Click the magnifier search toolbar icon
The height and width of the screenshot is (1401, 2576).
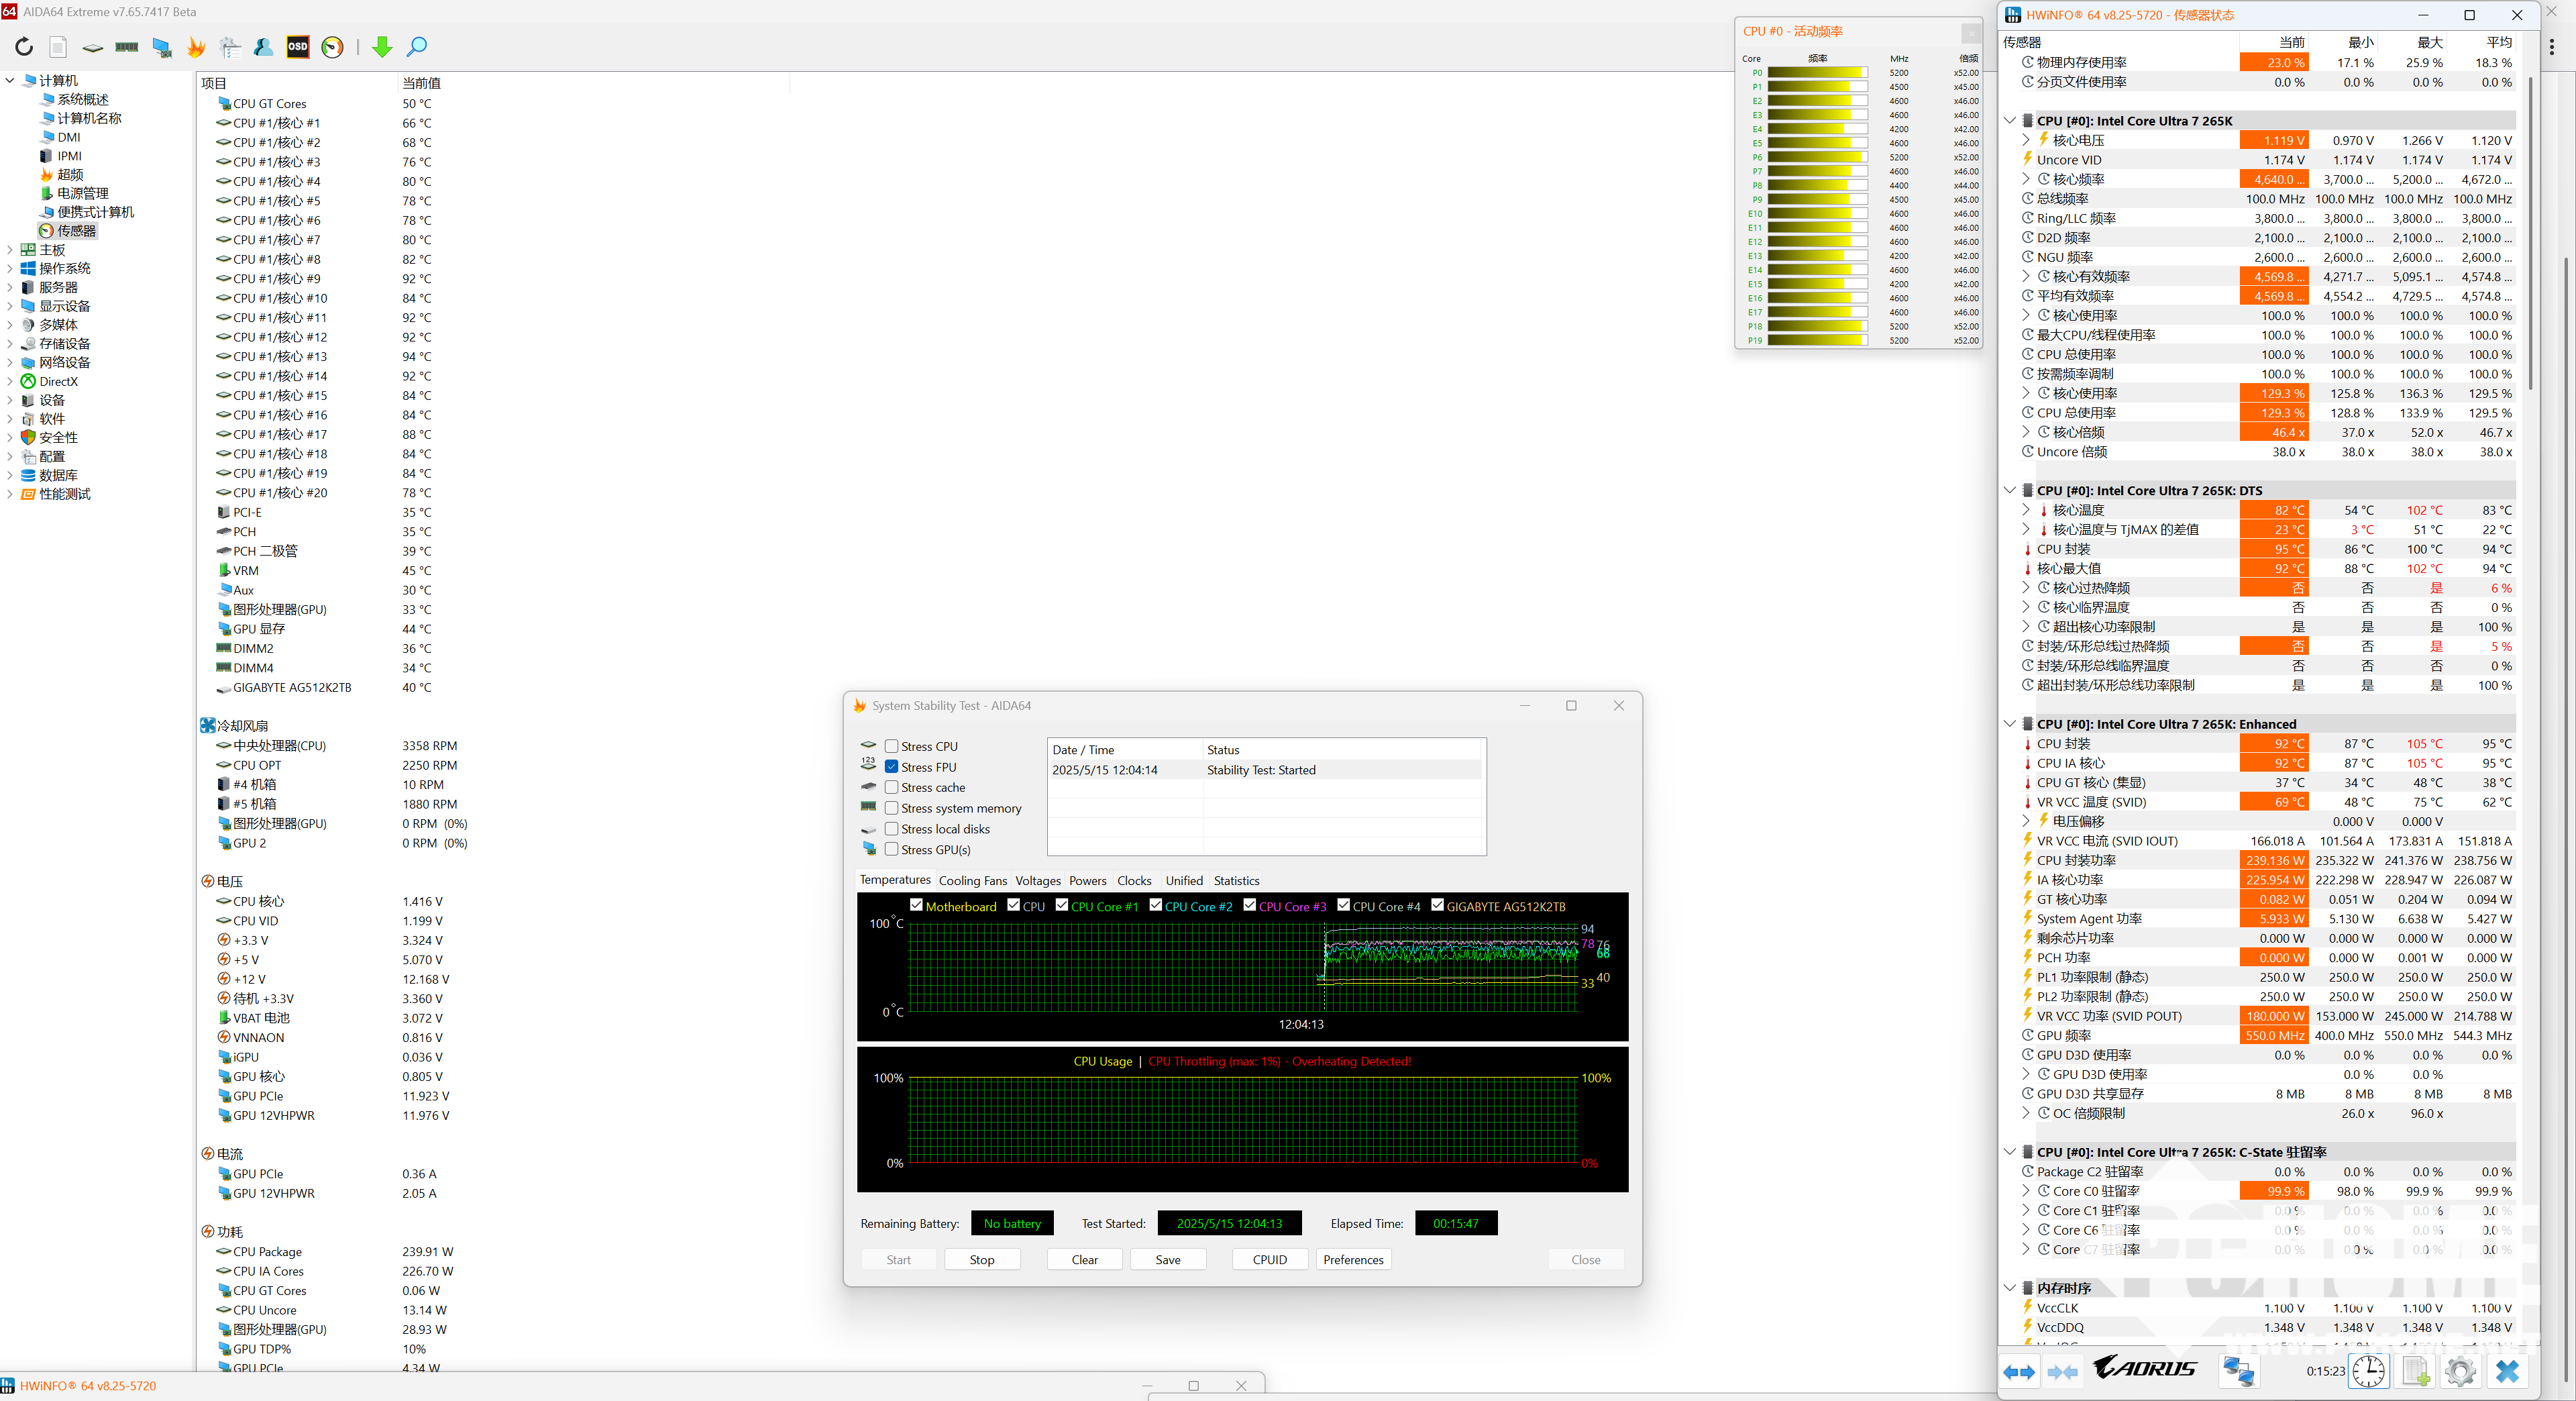[417, 47]
